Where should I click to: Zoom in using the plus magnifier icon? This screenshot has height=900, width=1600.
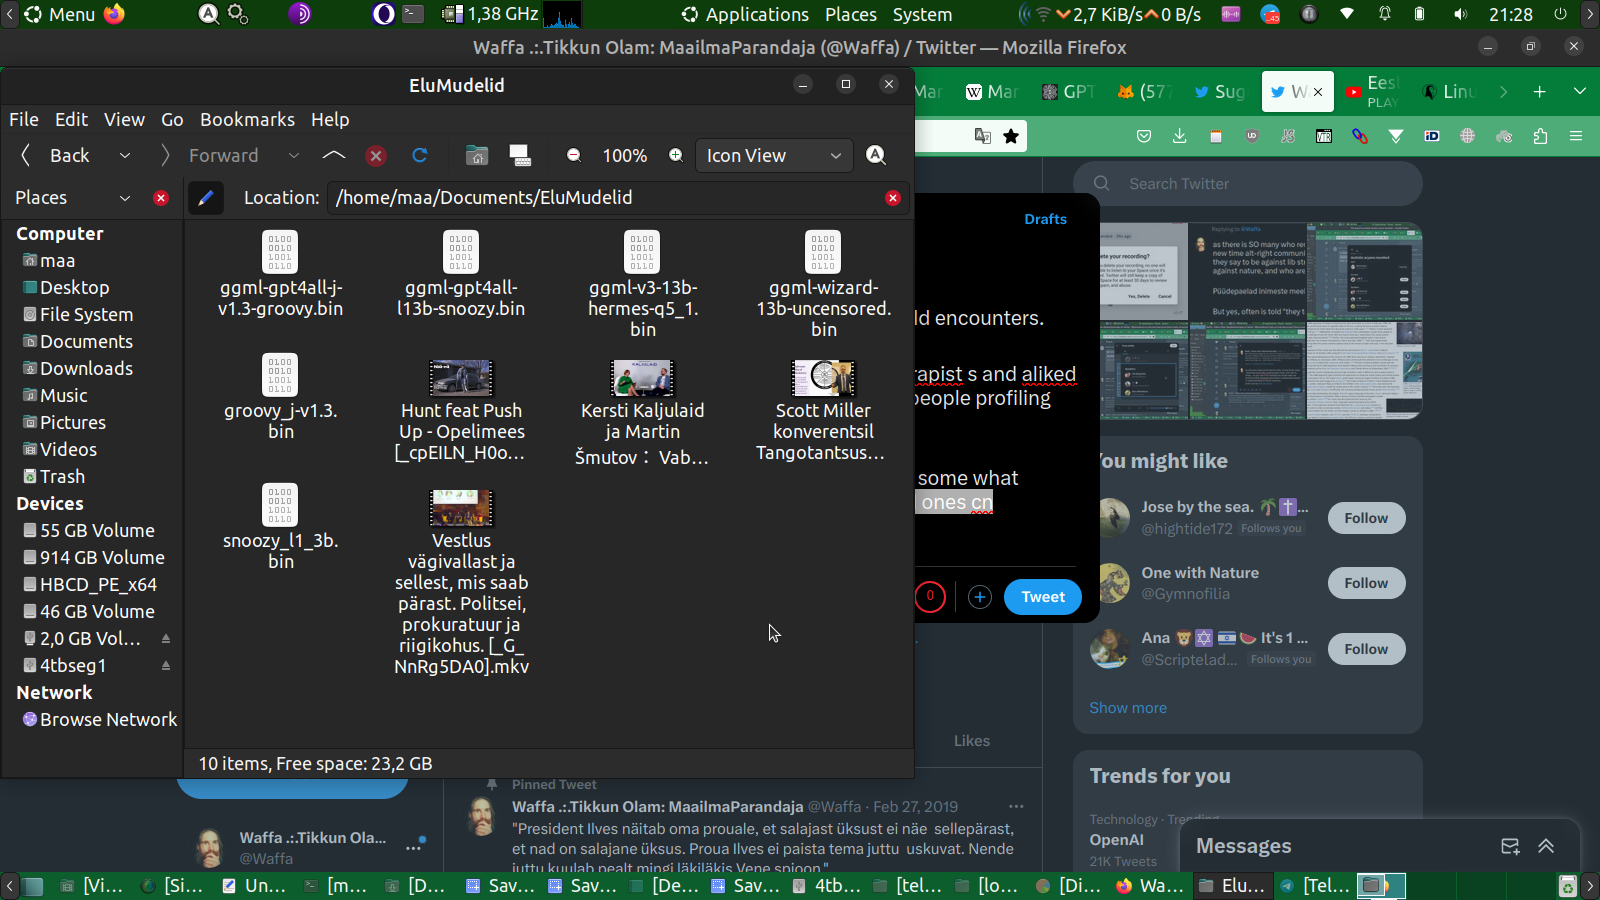[676, 155]
